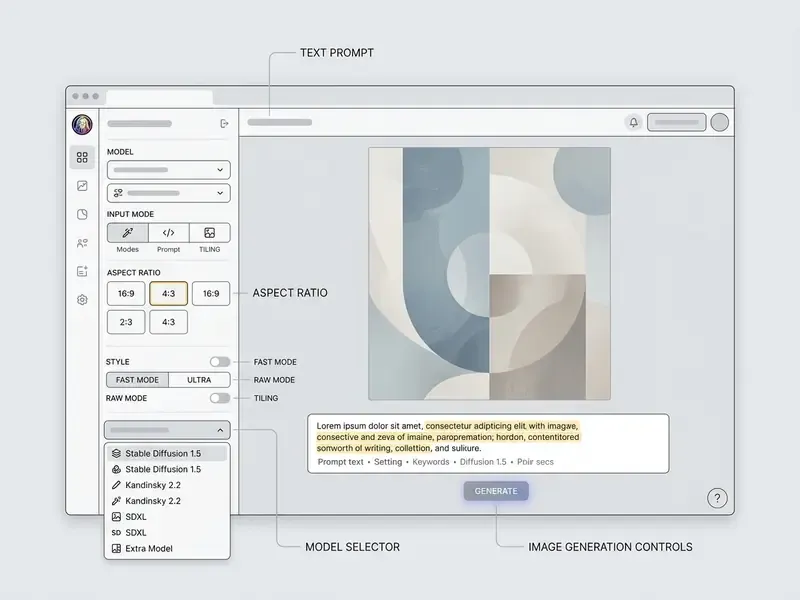This screenshot has height=600, width=800.
Task: Click Prompt text link under prompt
Action: [x=340, y=462]
